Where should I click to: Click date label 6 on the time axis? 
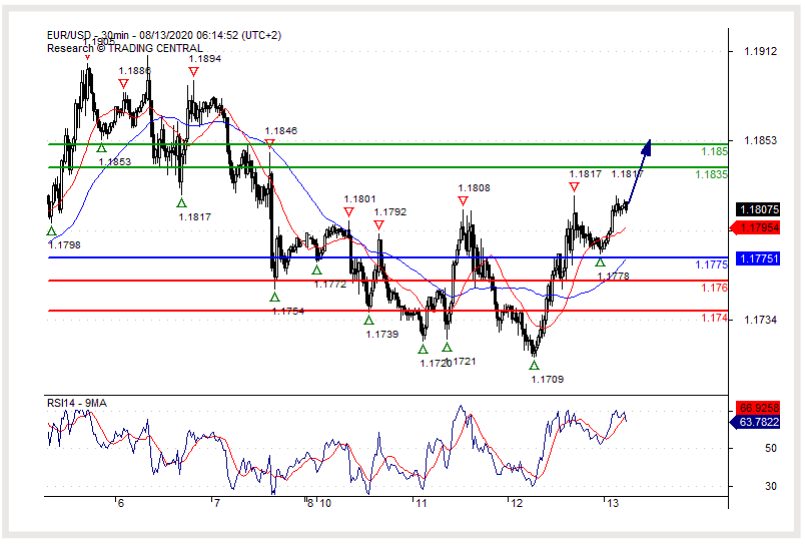click(x=121, y=503)
